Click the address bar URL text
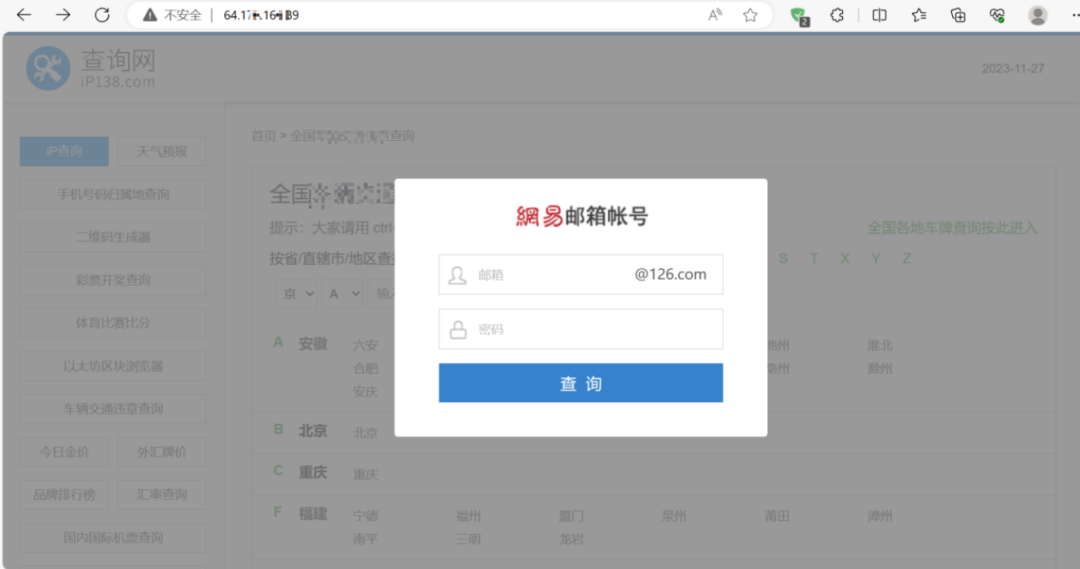This screenshot has width=1080, height=569. (x=261, y=15)
